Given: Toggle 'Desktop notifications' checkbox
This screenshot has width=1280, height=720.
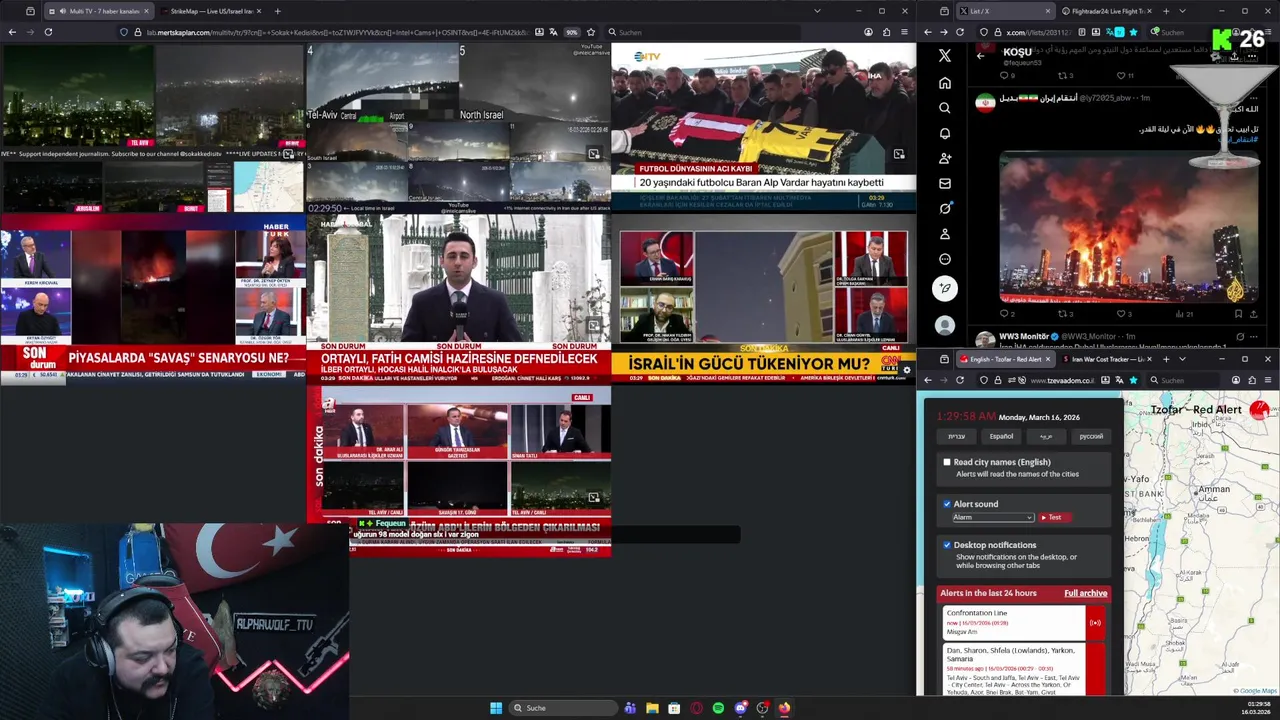Looking at the screenshot, I should pos(947,545).
